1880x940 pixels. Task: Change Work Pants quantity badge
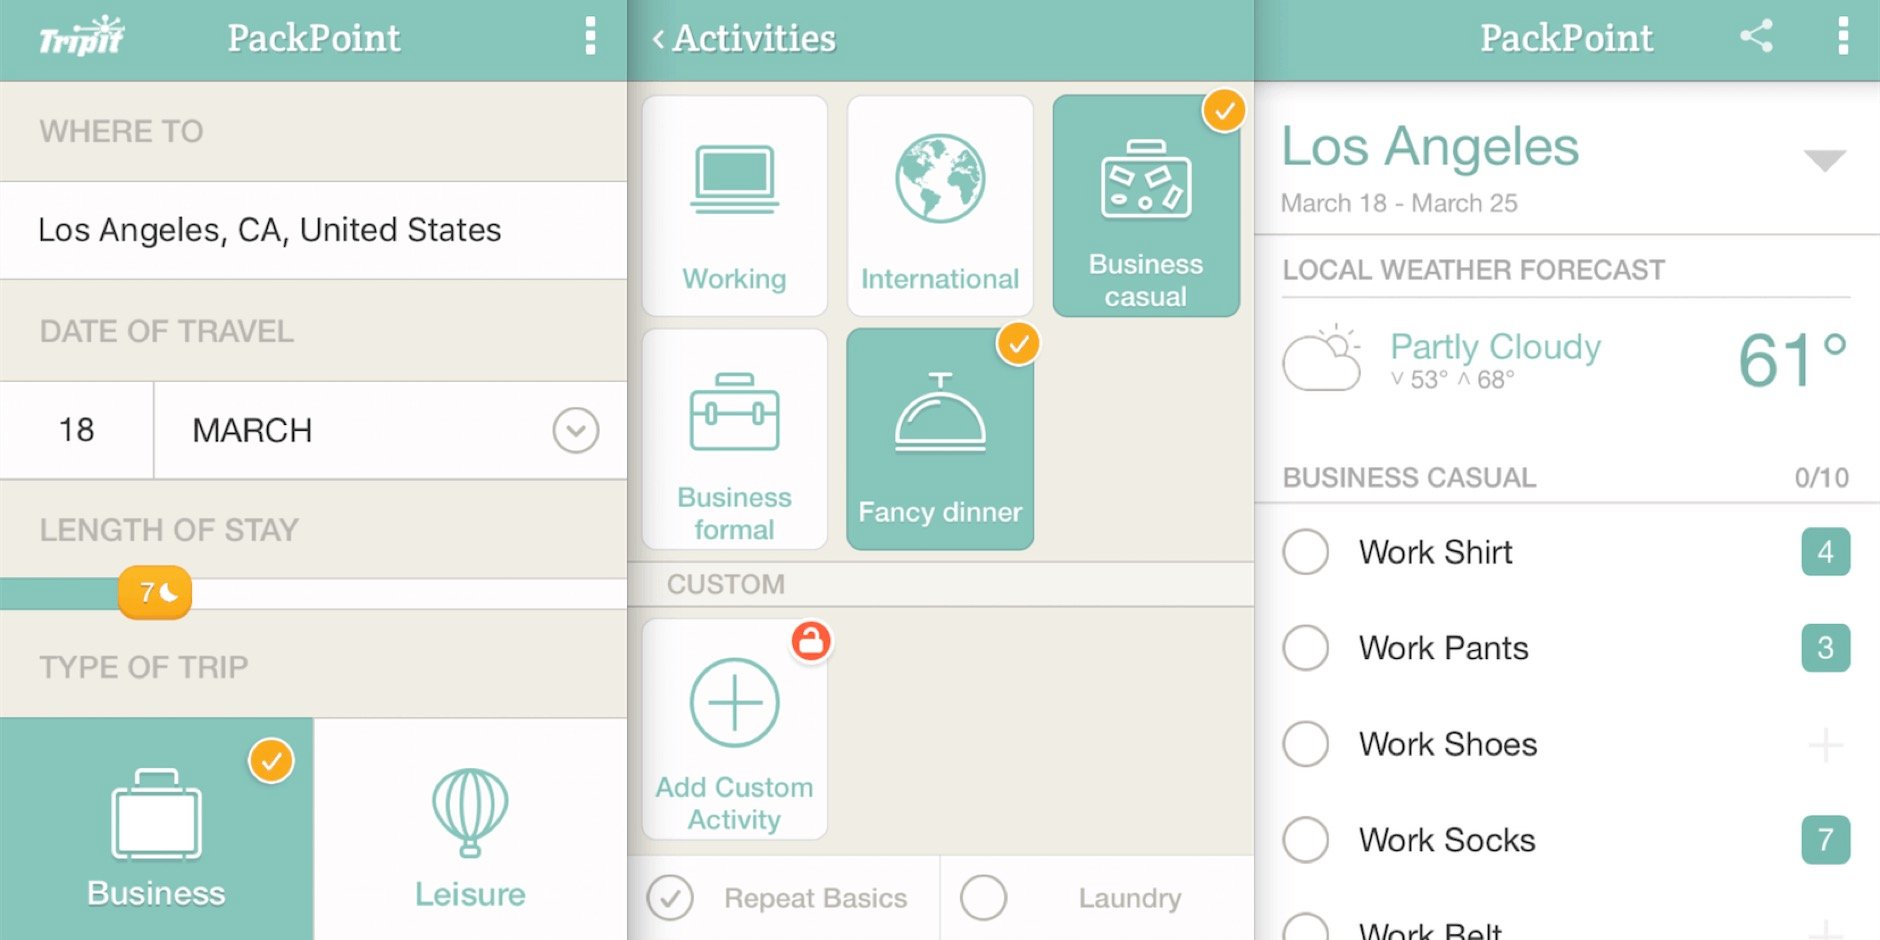1825,648
